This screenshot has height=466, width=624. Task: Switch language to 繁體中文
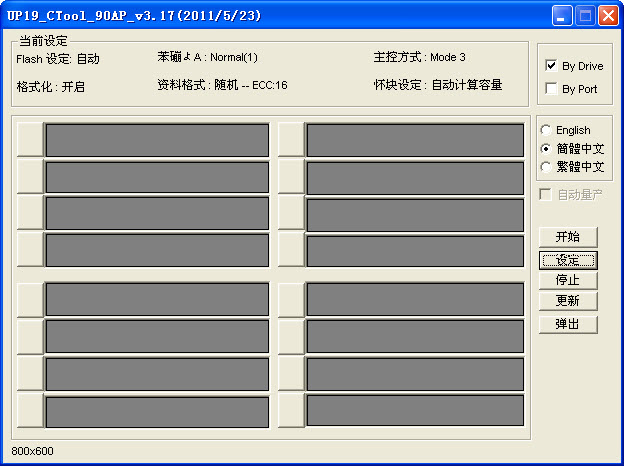tap(545, 166)
